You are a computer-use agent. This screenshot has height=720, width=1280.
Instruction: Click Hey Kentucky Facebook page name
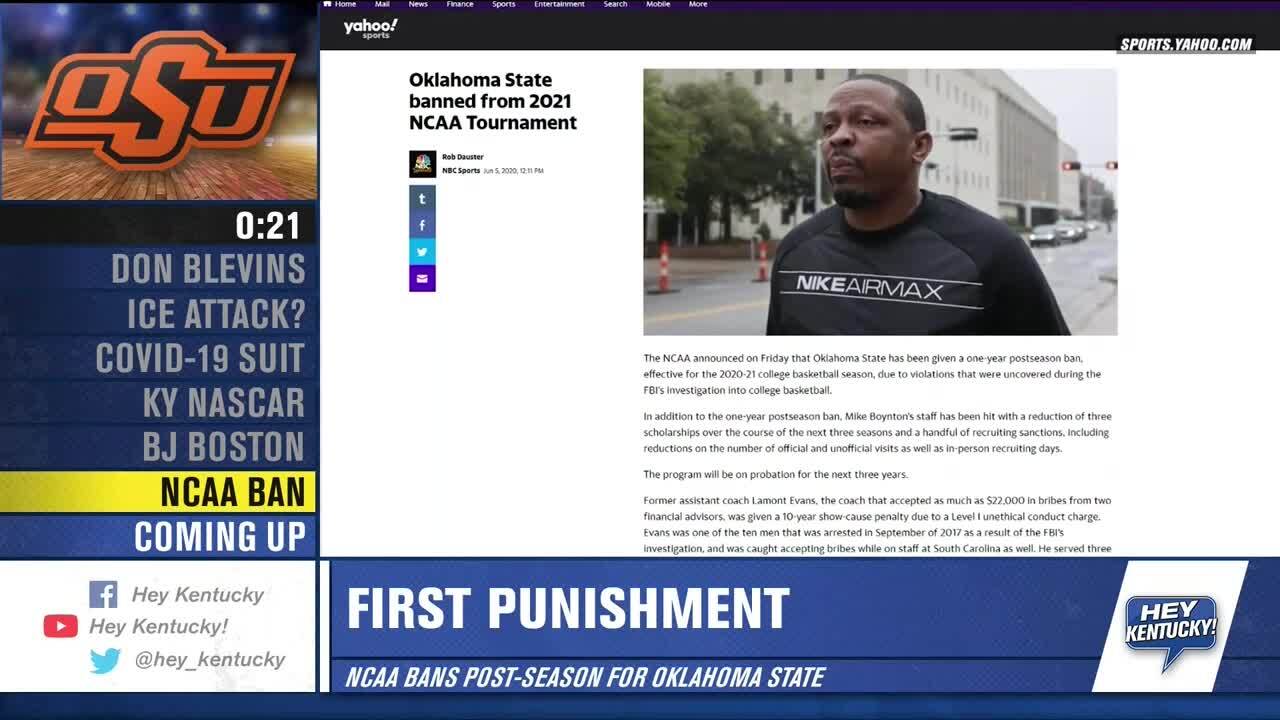point(198,595)
